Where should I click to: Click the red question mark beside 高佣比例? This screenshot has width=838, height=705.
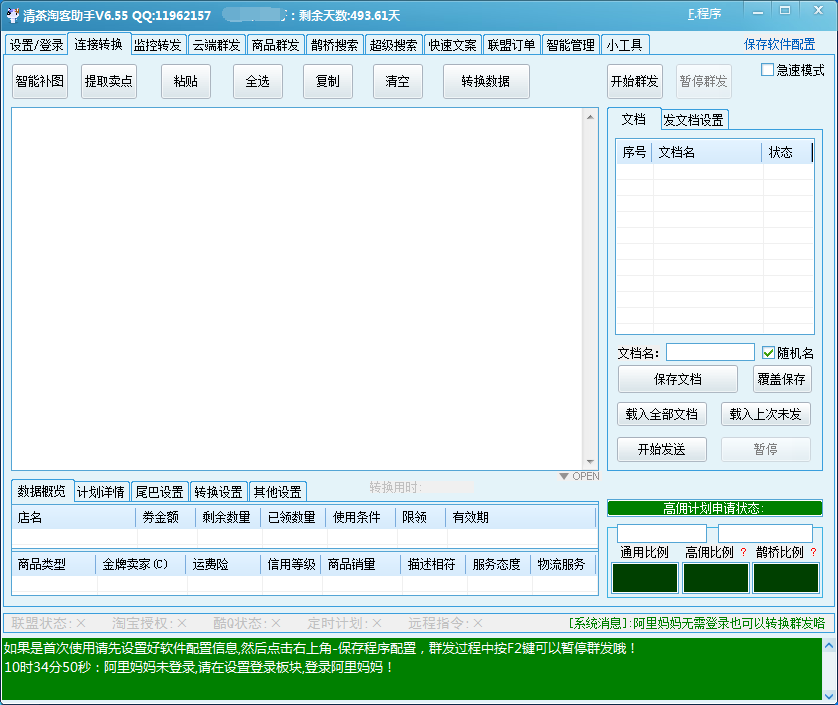pos(743,552)
